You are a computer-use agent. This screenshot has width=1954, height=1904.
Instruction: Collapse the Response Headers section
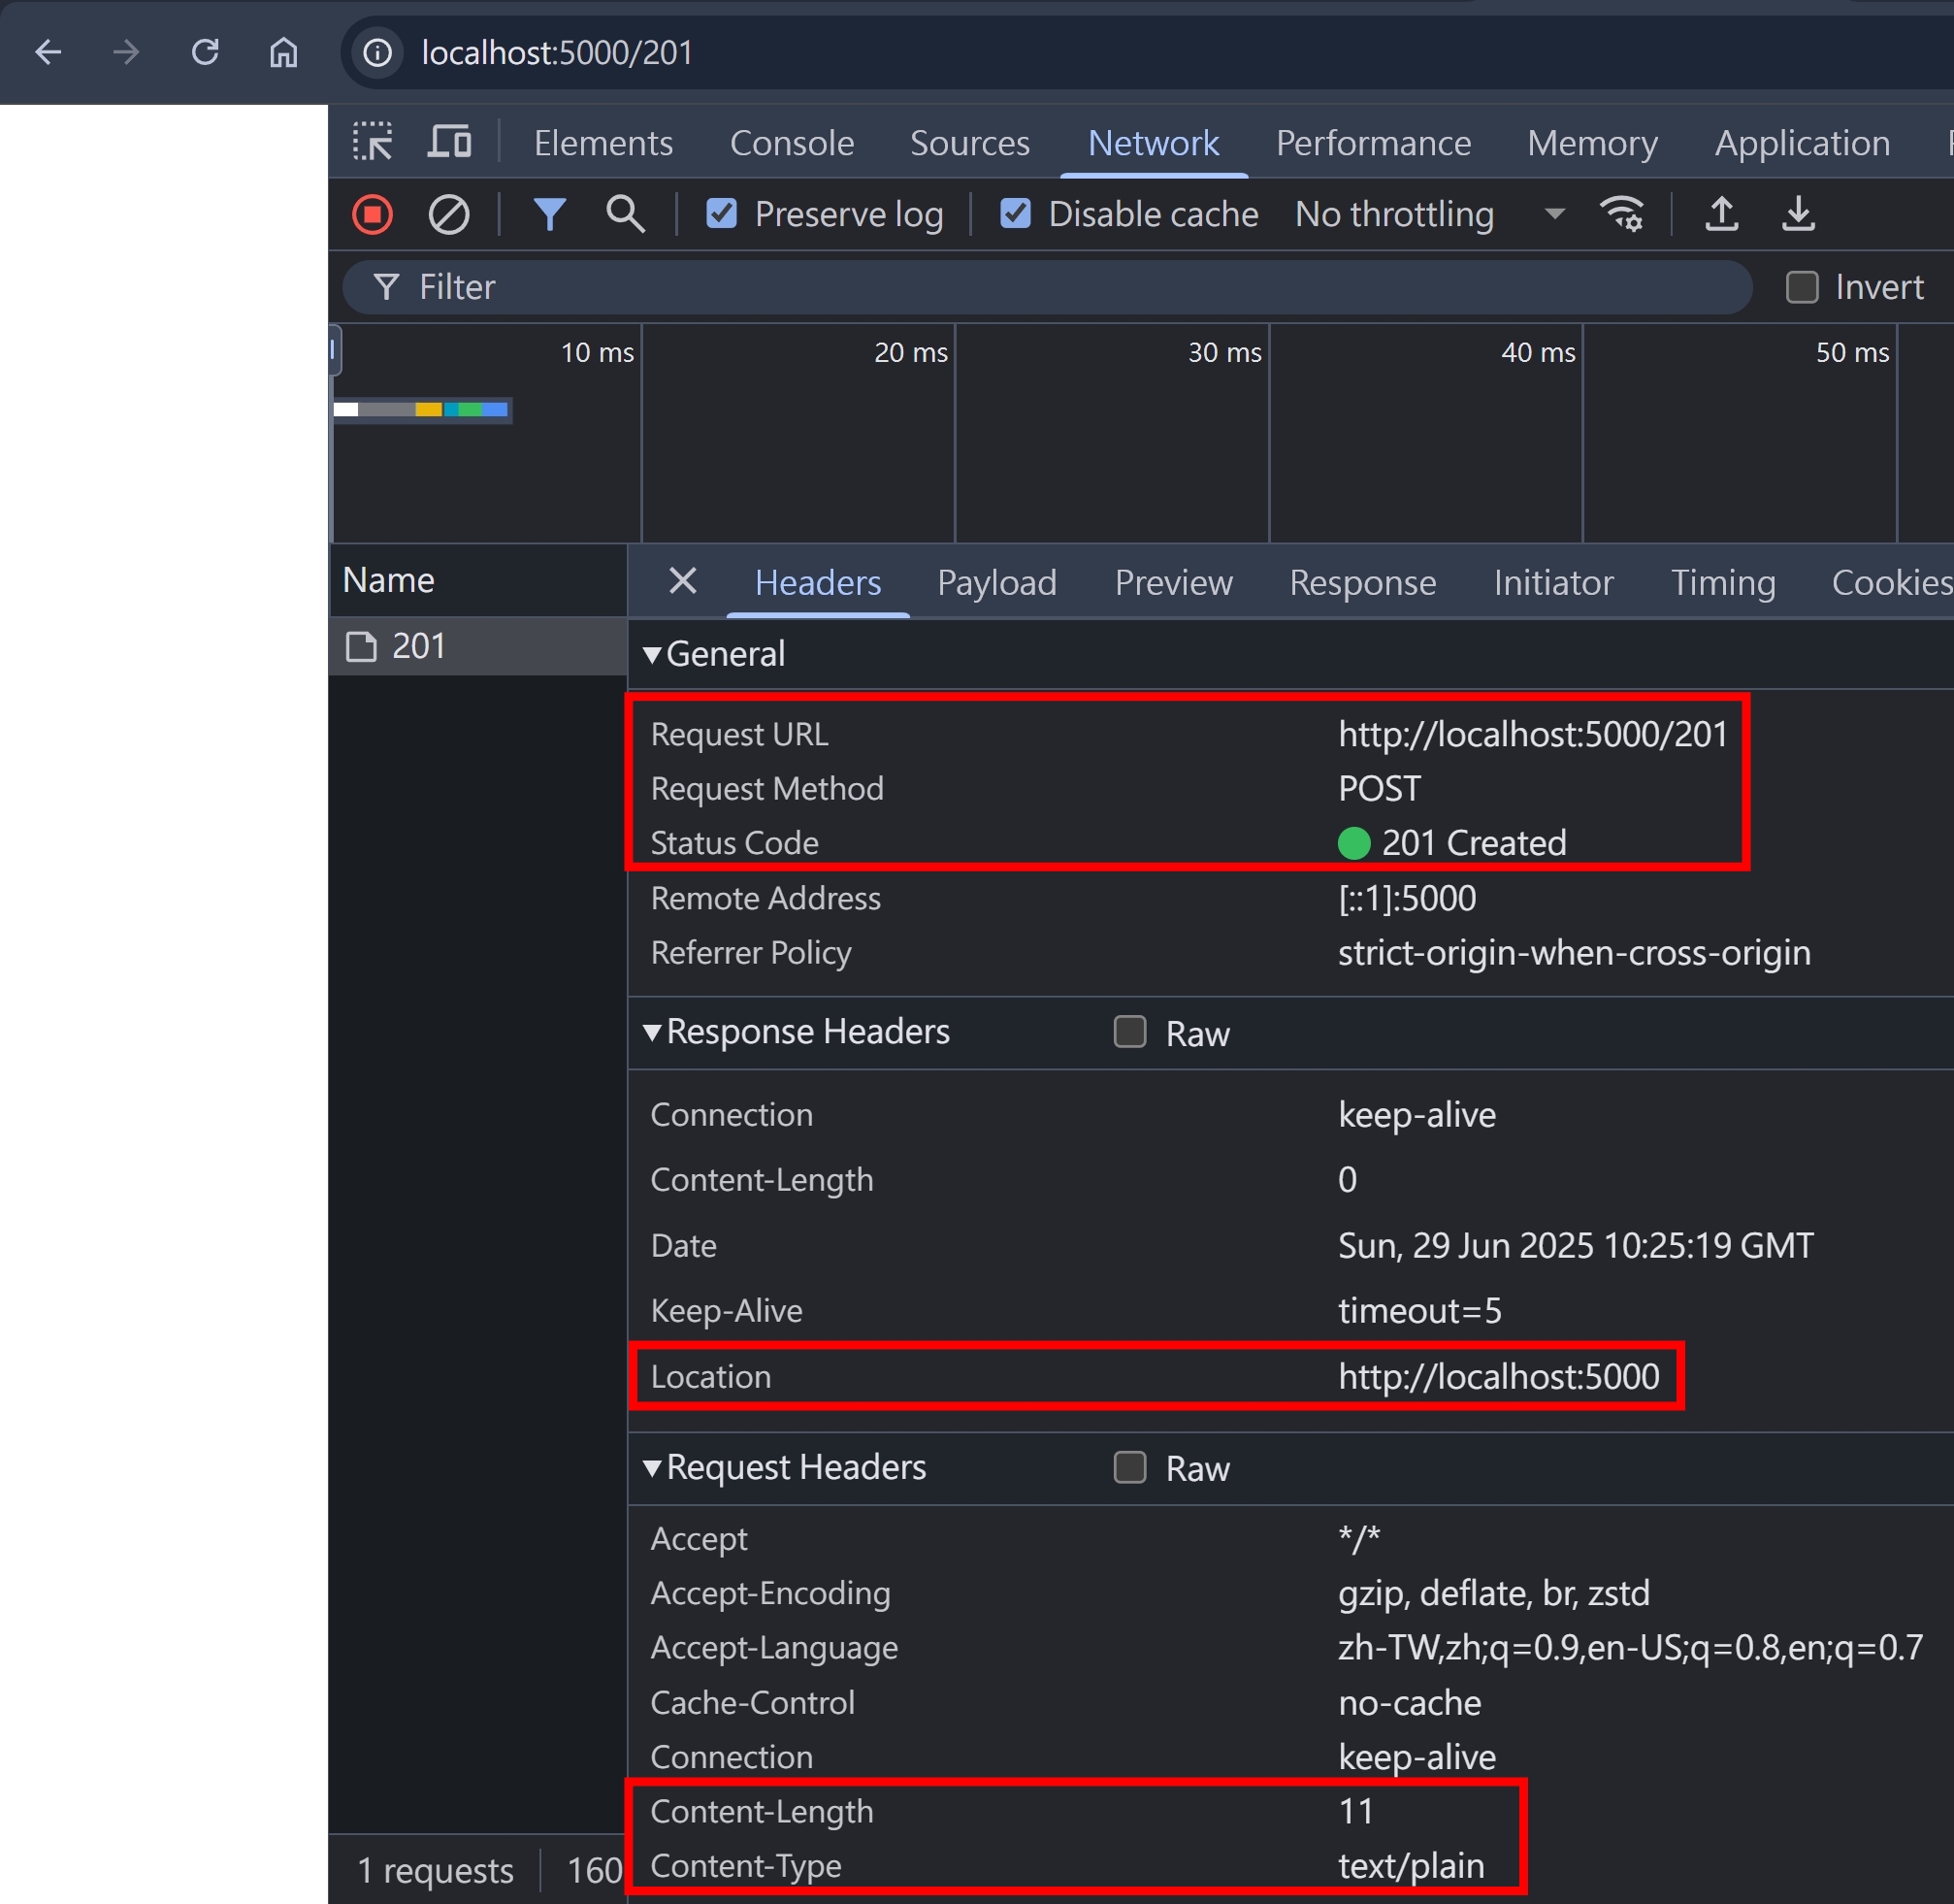click(x=652, y=1032)
